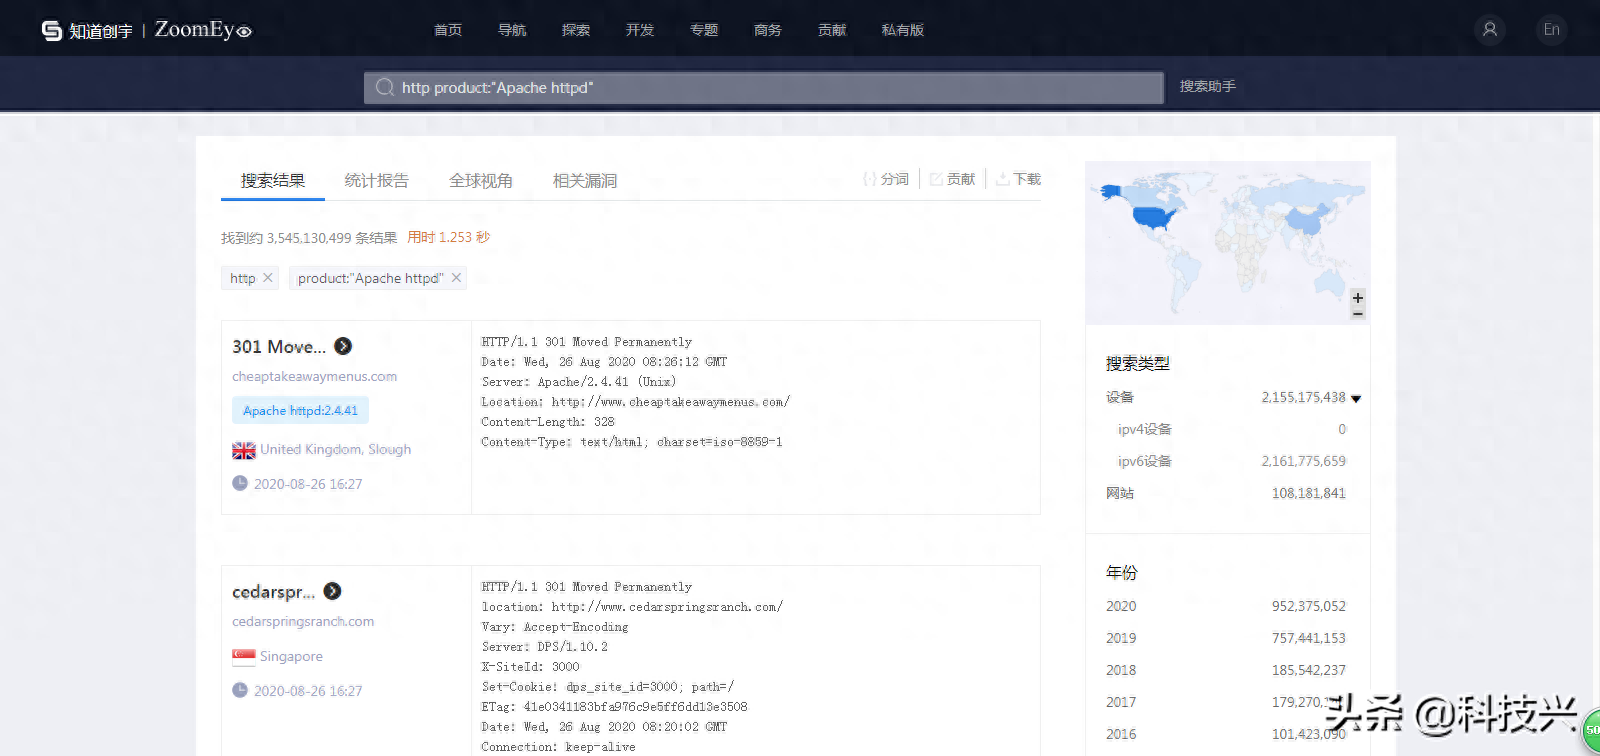Zoom in on the world map
The image size is (1600, 756).
pyautogui.click(x=1357, y=298)
